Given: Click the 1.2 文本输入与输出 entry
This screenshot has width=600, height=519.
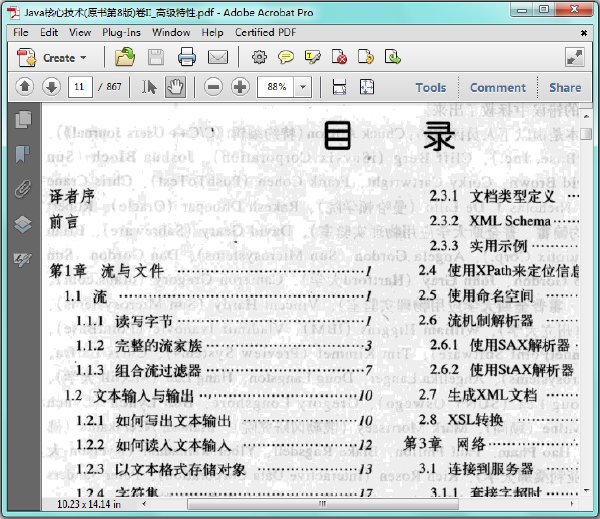Looking at the screenshot, I should pos(218,395).
